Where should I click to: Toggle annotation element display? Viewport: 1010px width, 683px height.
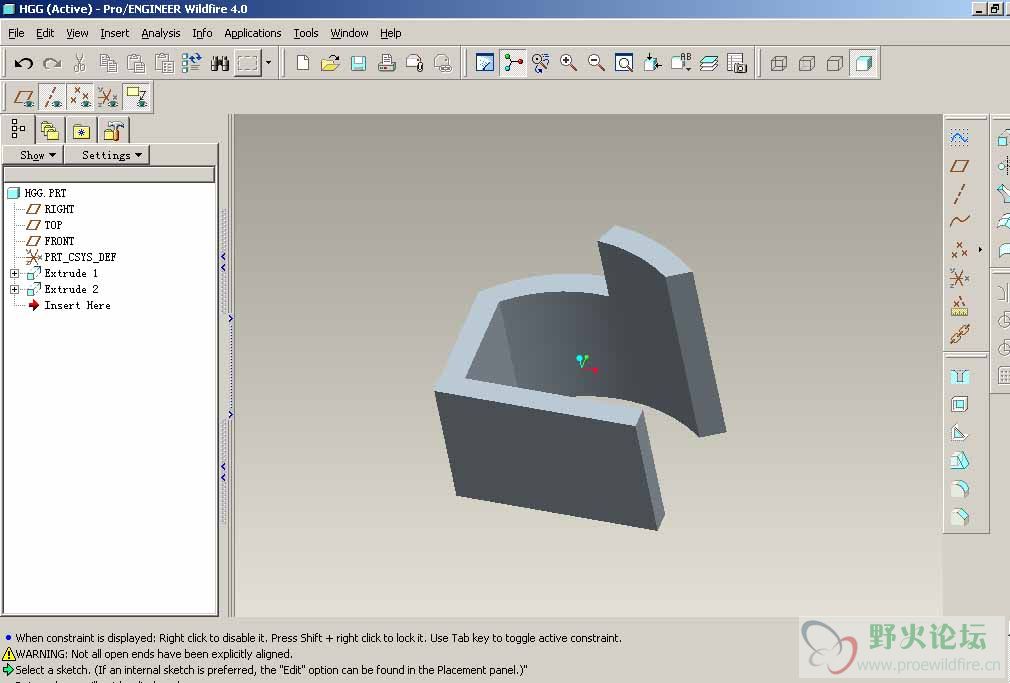(x=137, y=98)
